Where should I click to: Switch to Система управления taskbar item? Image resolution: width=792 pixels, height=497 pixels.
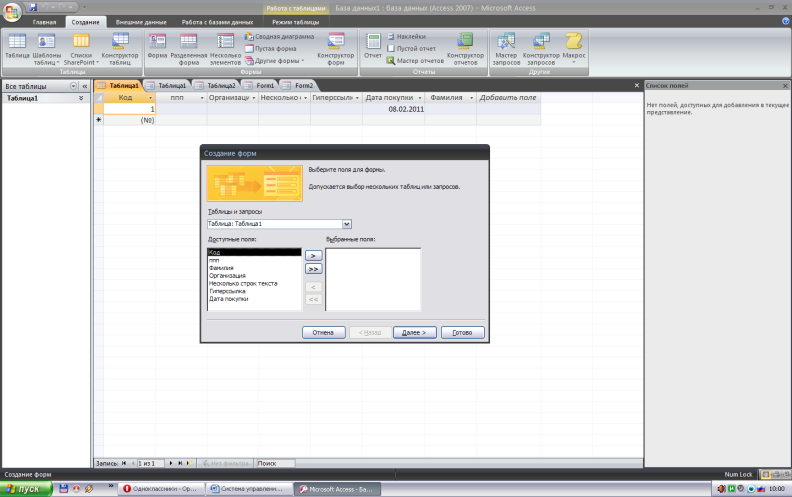click(251, 489)
